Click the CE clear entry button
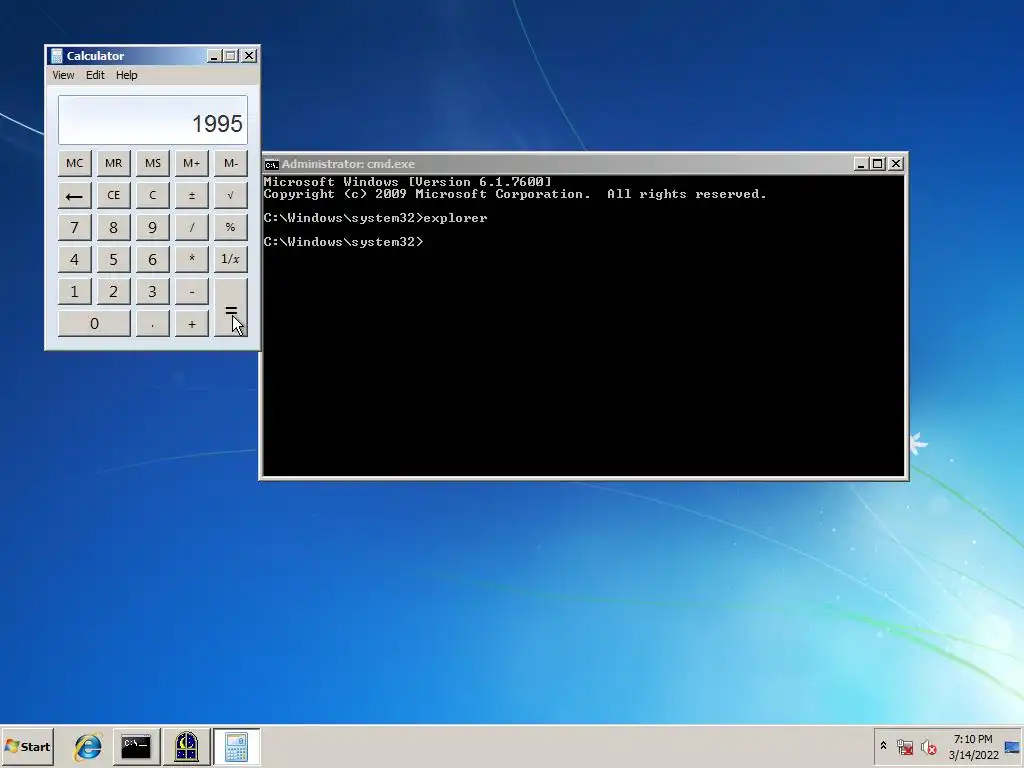 (114, 195)
